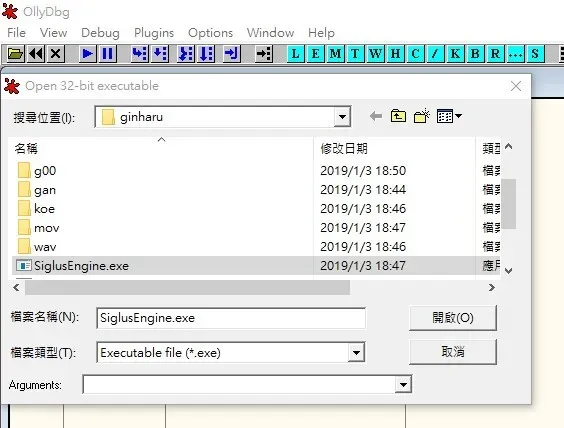564x428 pixels.
Task: Open the Debug menu
Action: coord(100,33)
